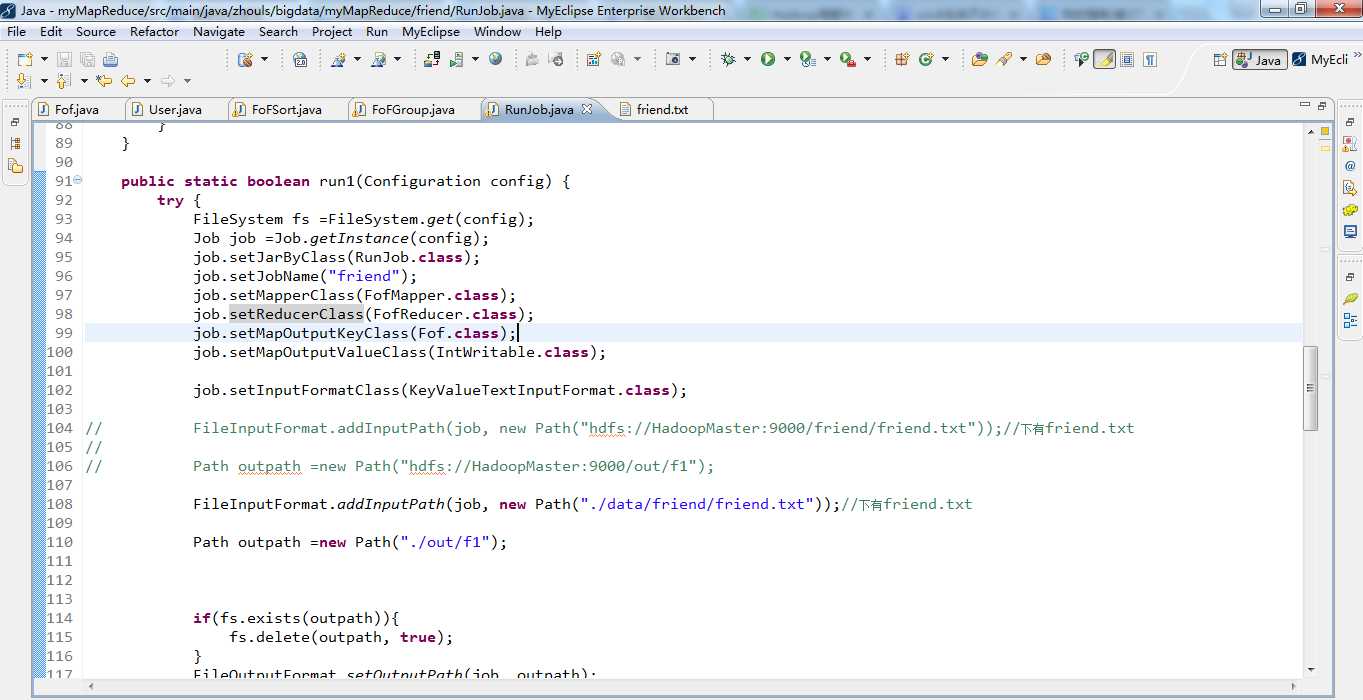Switch to the FoFSort.java editor tab
The image size is (1363, 700).
pos(286,109)
